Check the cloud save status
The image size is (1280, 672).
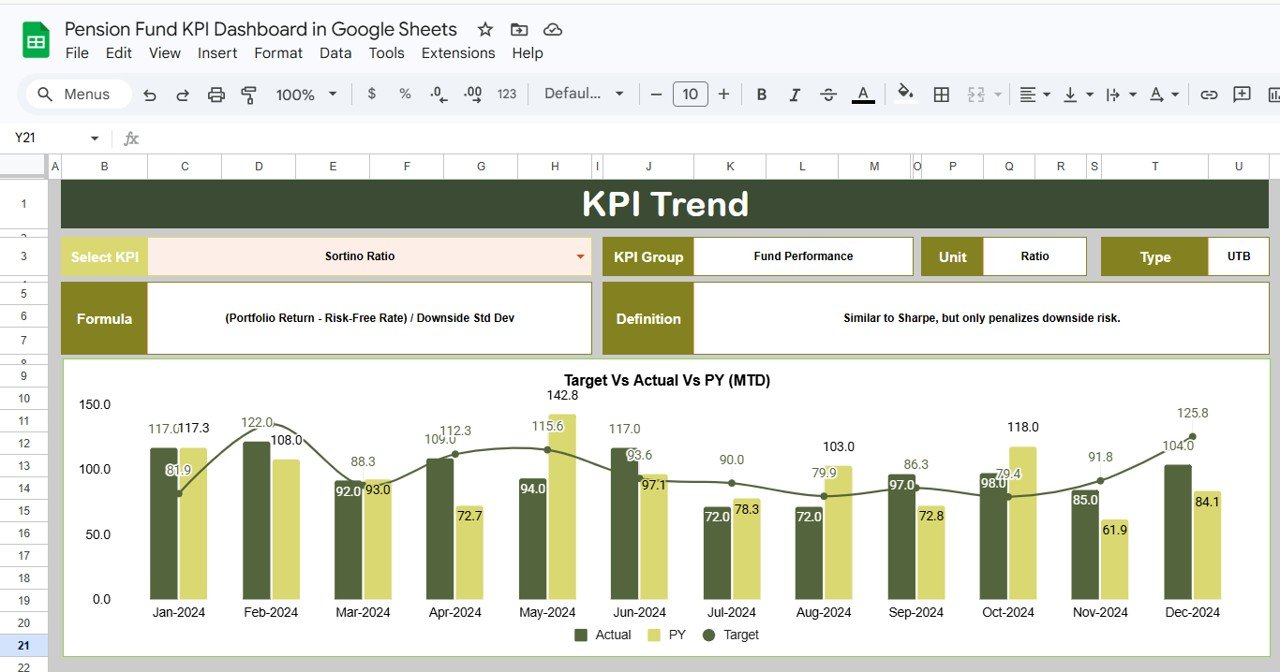coord(552,29)
